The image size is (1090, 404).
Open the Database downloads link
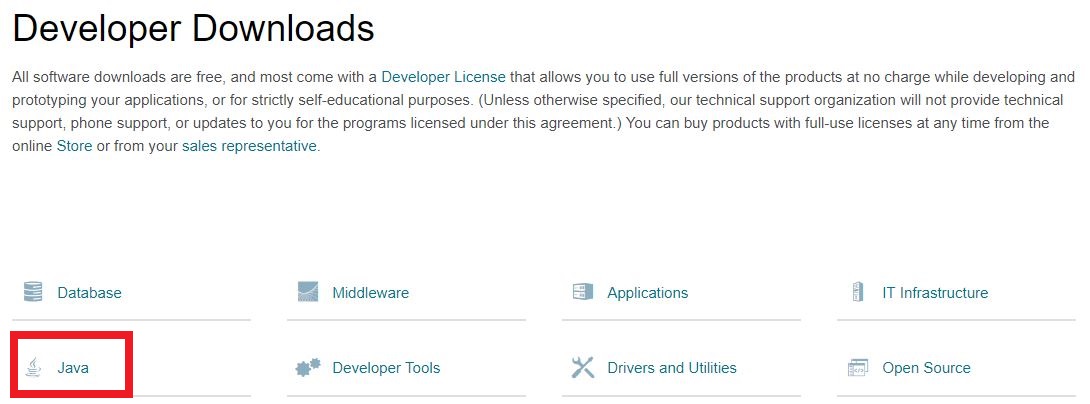pos(89,293)
